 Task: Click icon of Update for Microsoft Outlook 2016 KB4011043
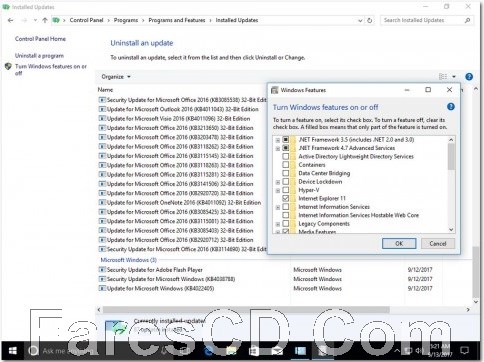[x=102, y=109]
